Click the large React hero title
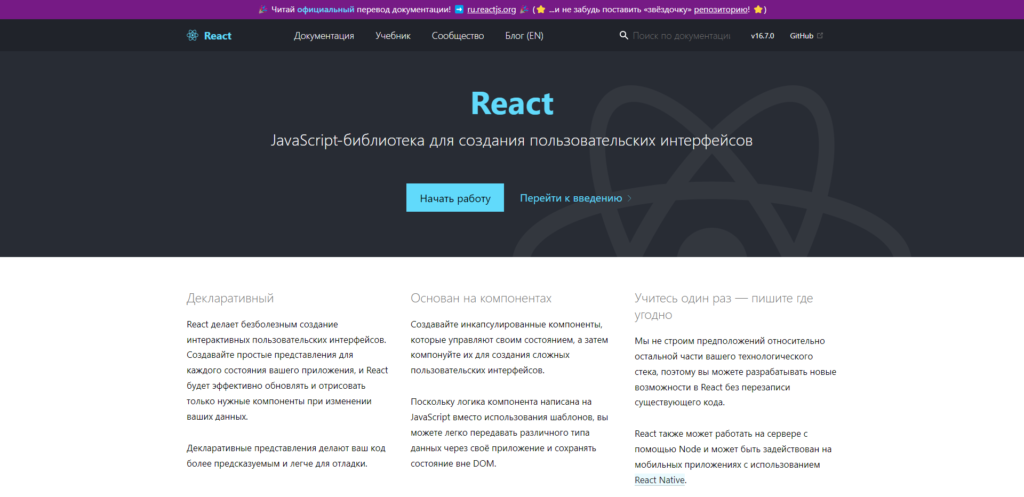The width and height of the screenshot is (1024, 497). tap(512, 103)
